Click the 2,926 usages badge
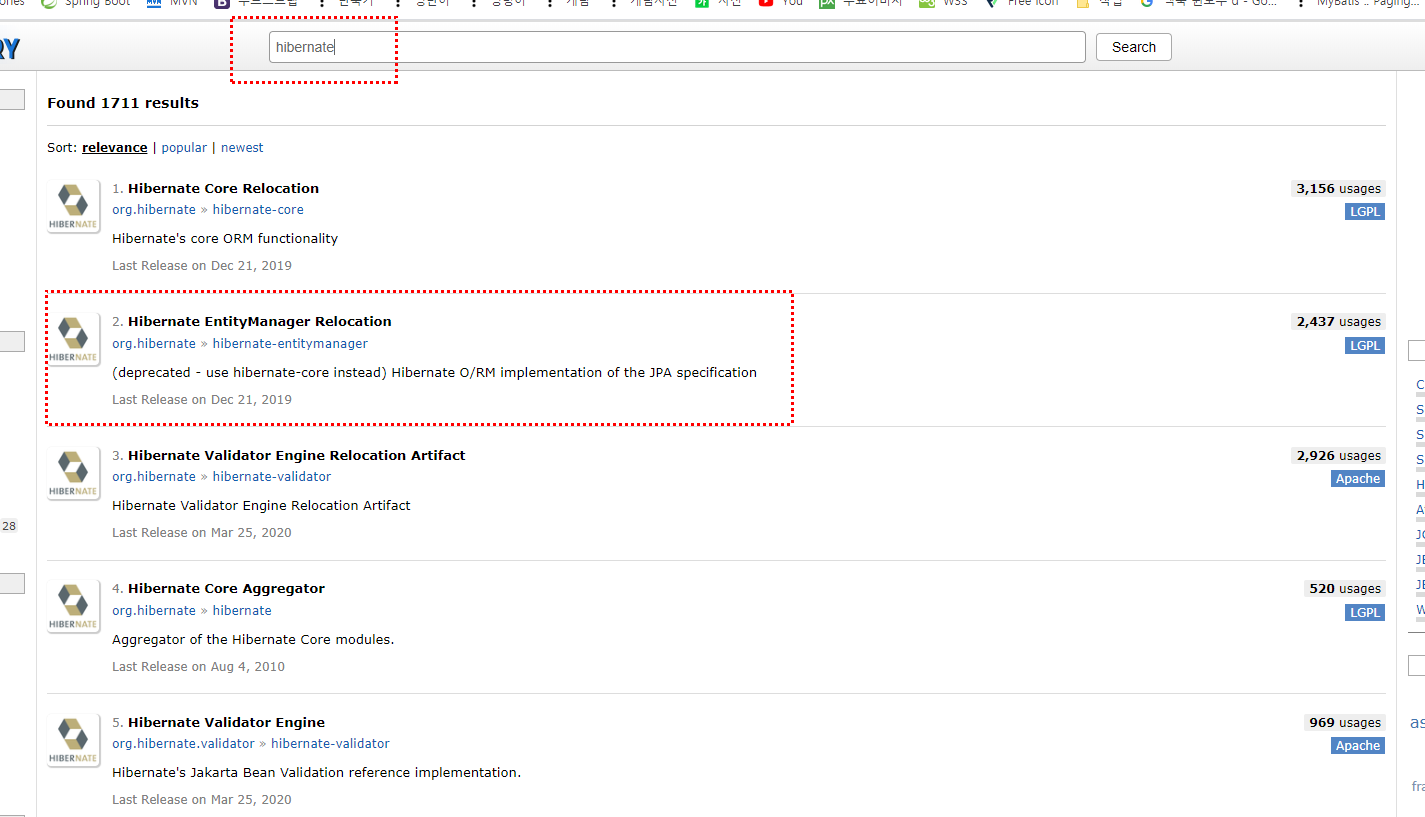 [1338, 456]
